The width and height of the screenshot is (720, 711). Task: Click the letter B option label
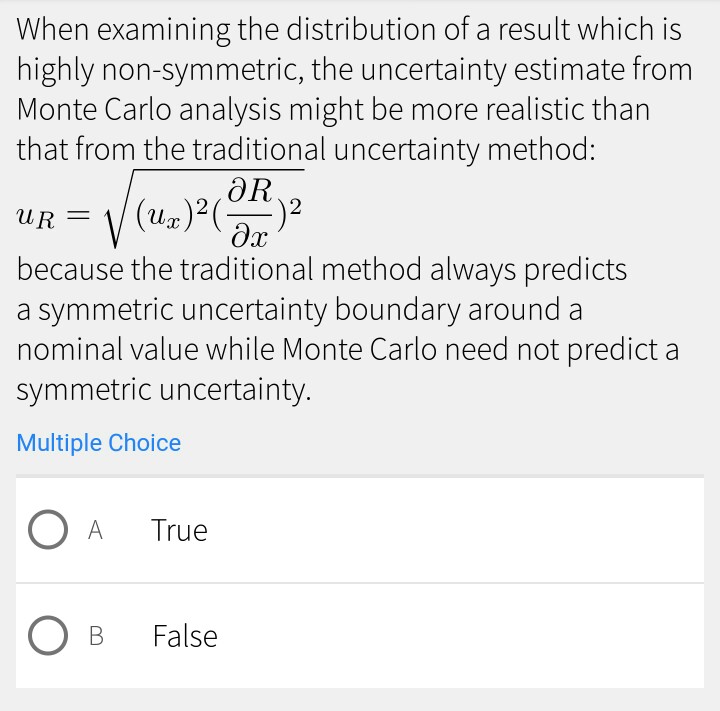coord(96,636)
